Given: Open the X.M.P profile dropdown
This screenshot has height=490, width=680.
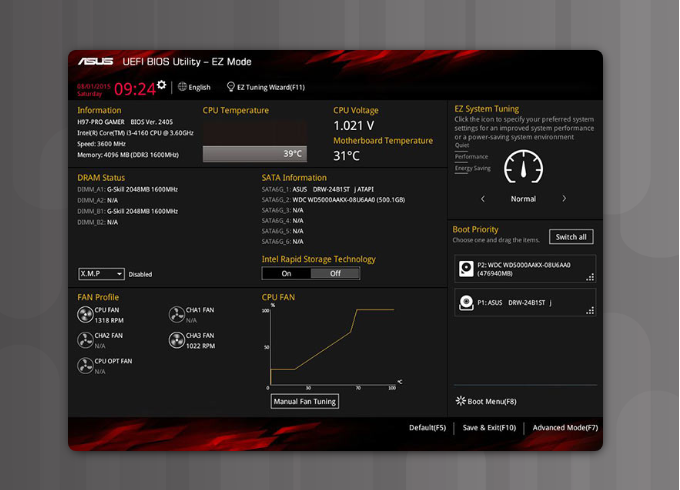Looking at the screenshot, I should point(101,274).
